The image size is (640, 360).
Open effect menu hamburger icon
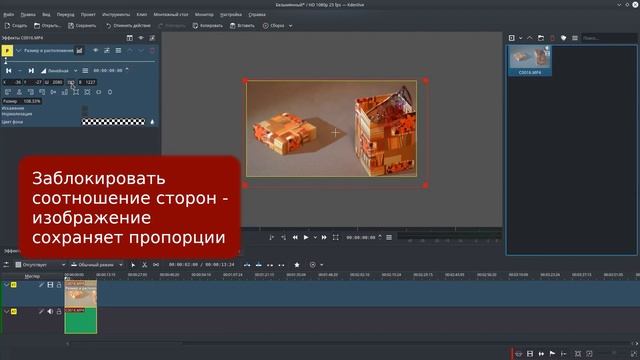click(x=118, y=51)
